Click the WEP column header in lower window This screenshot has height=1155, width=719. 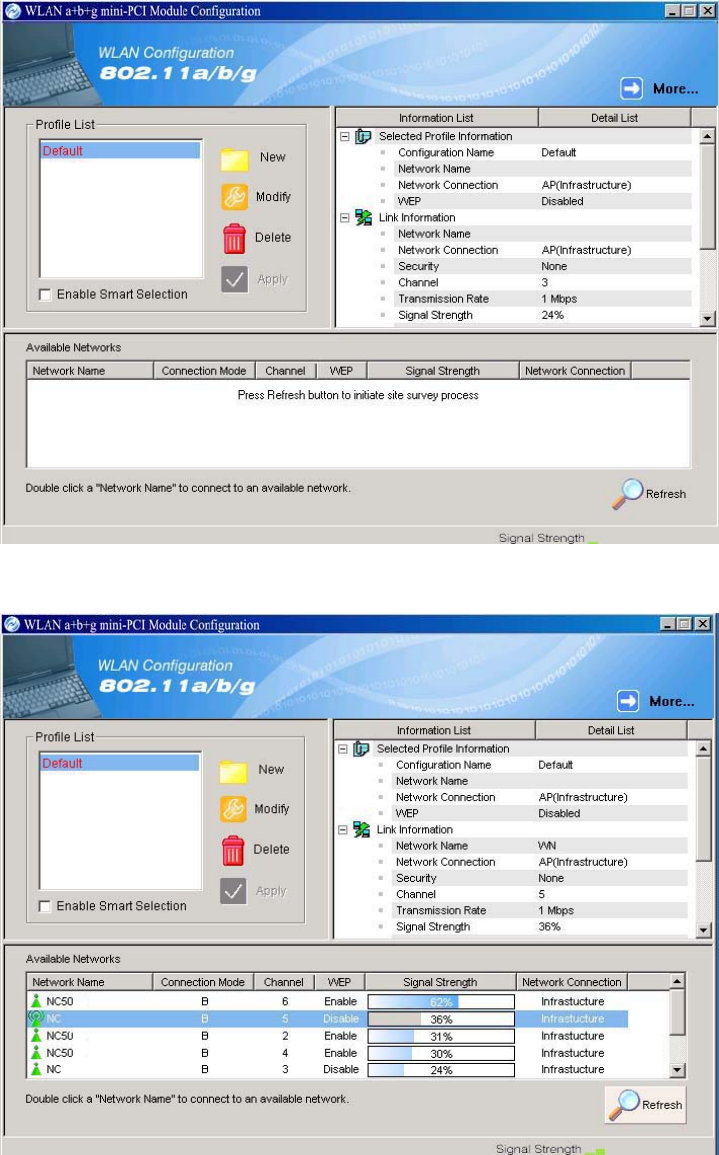tap(339, 982)
